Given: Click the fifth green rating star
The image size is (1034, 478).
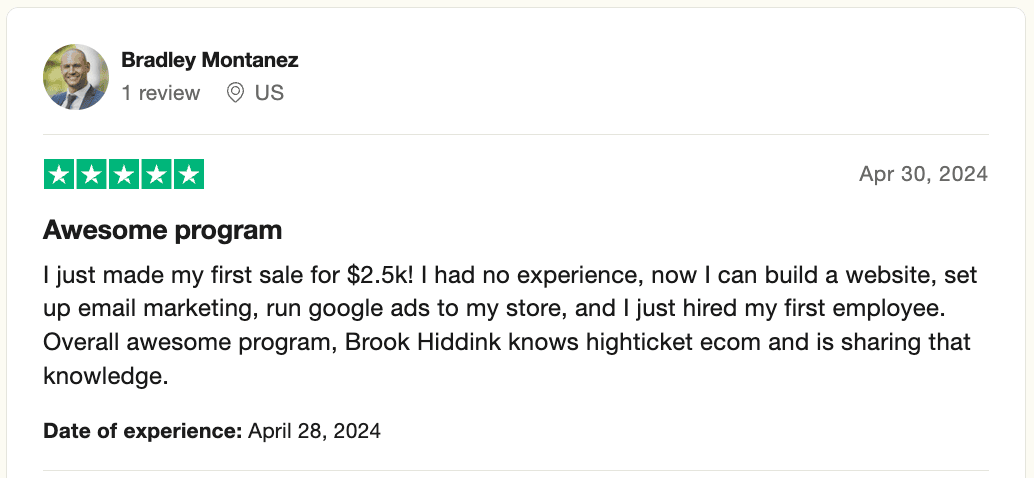Looking at the screenshot, I should pos(187,175).
